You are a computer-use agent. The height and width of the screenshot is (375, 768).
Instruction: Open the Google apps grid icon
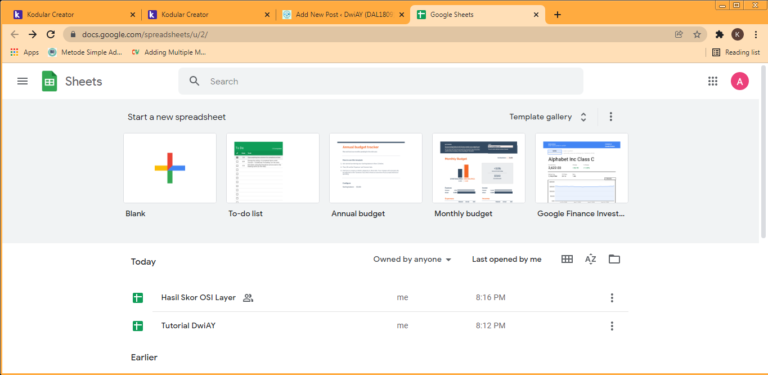pos(713,81)
